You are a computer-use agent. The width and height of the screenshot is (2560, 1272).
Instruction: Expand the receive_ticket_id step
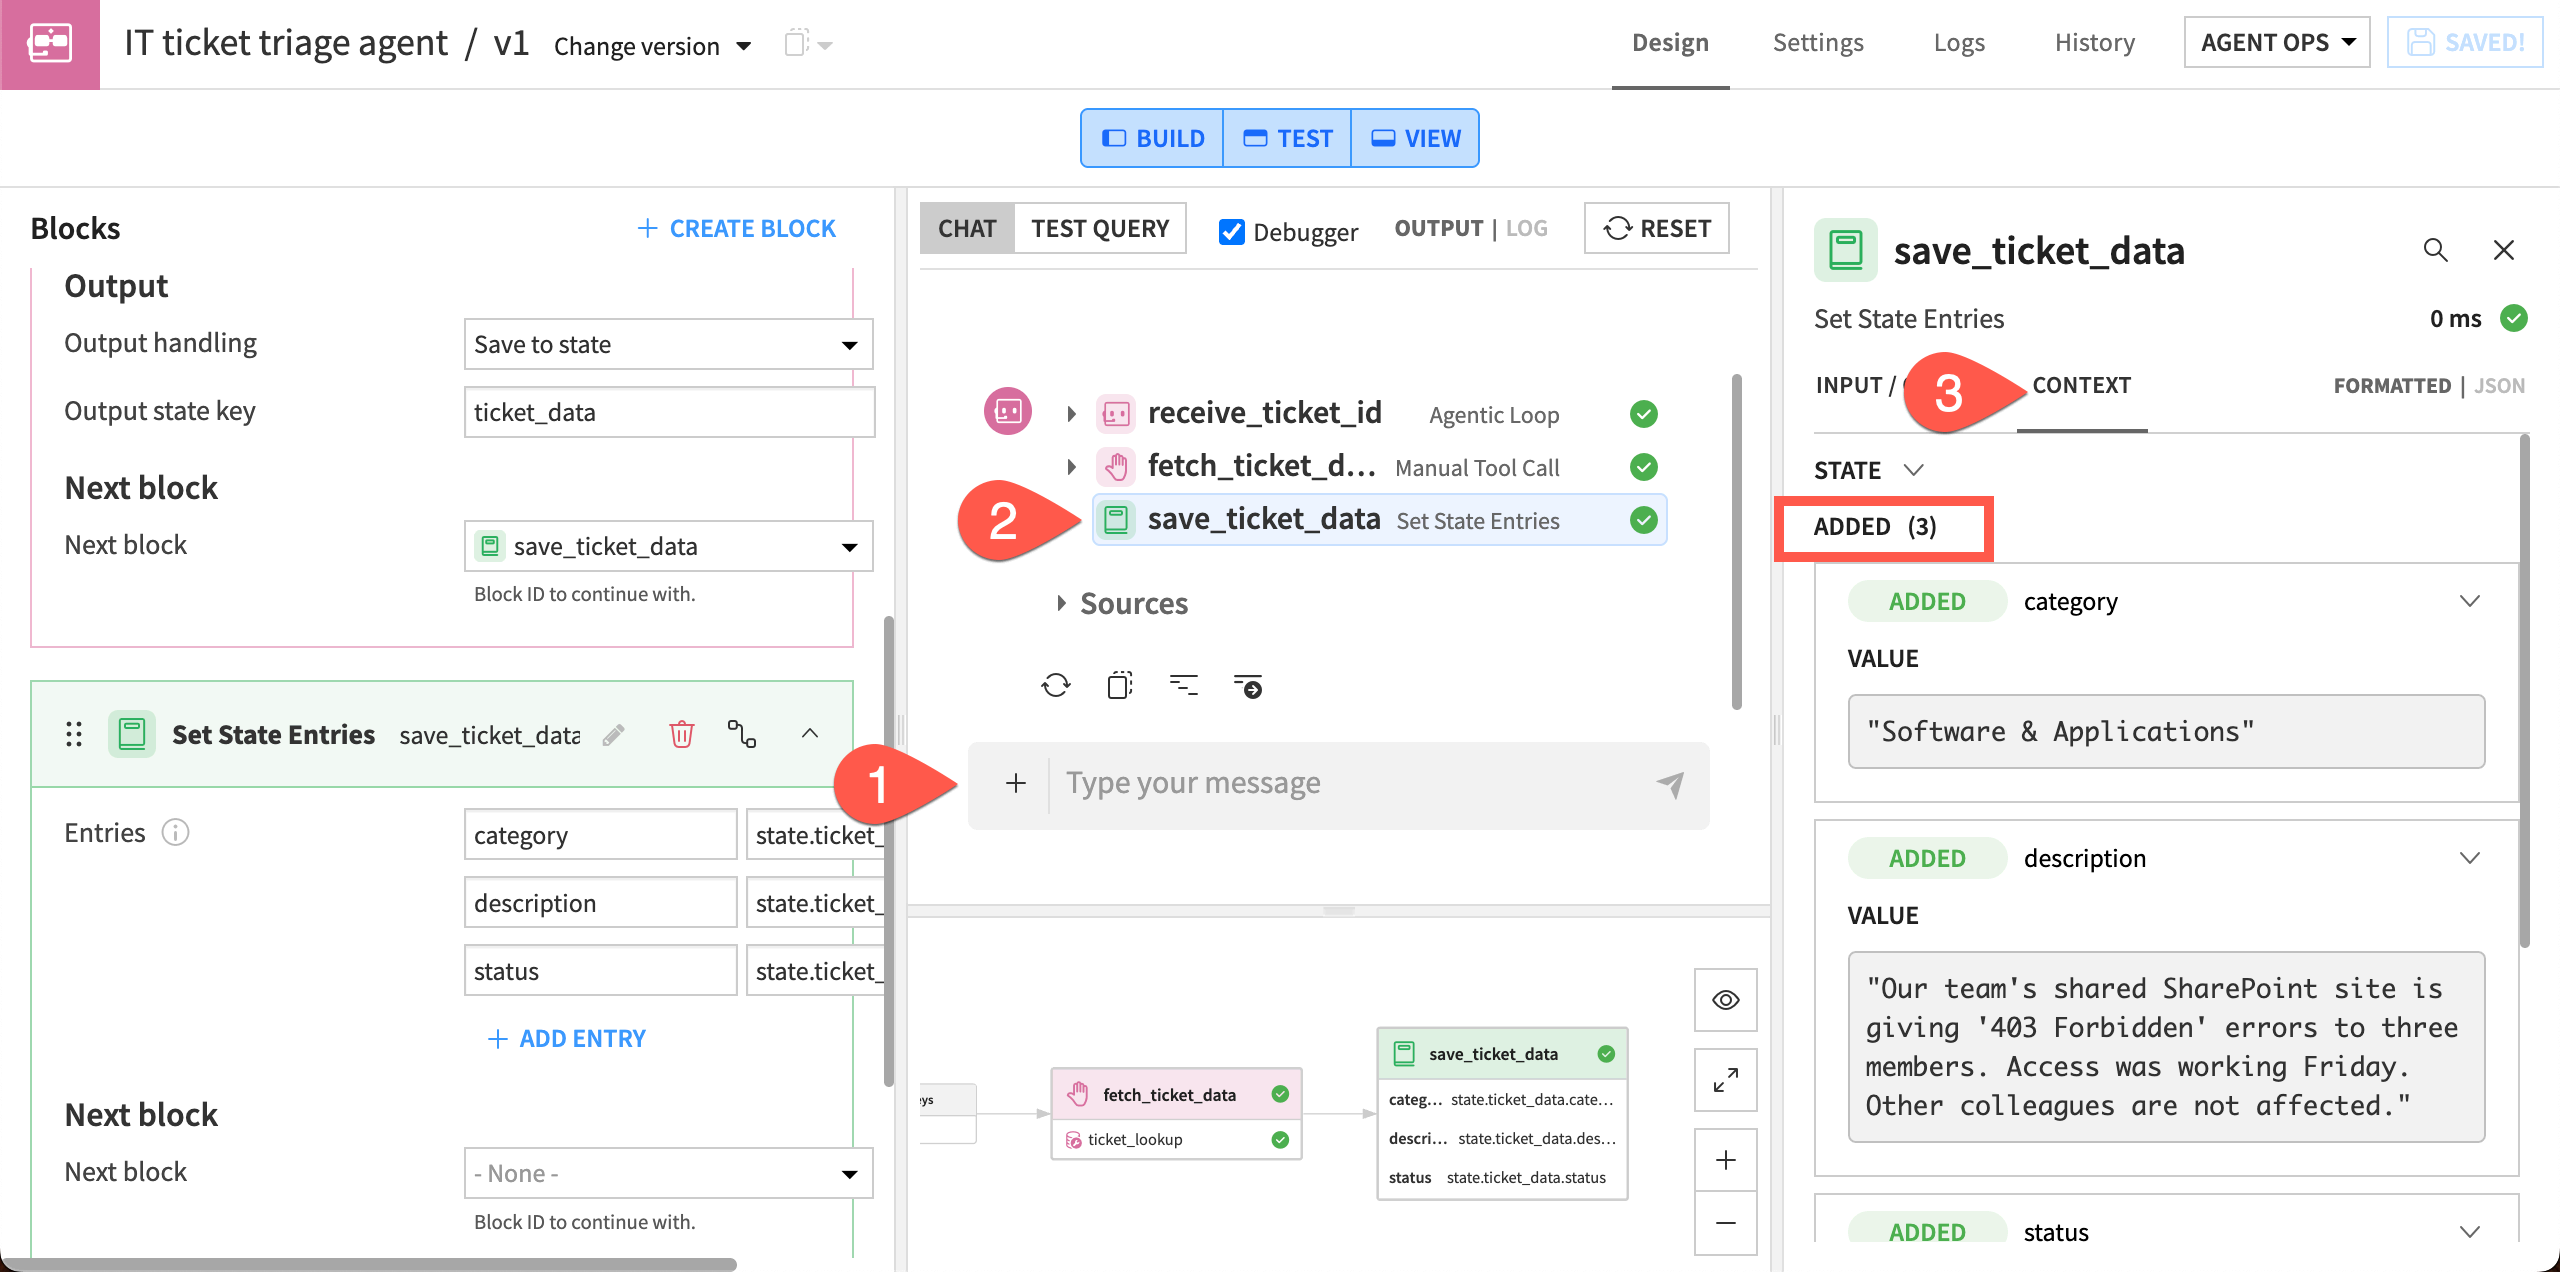(x=1071, y=414)
